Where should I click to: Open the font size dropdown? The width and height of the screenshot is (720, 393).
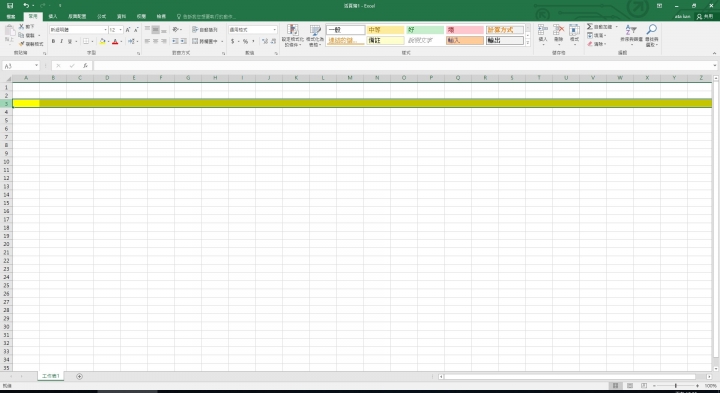[x=121, y=29]
